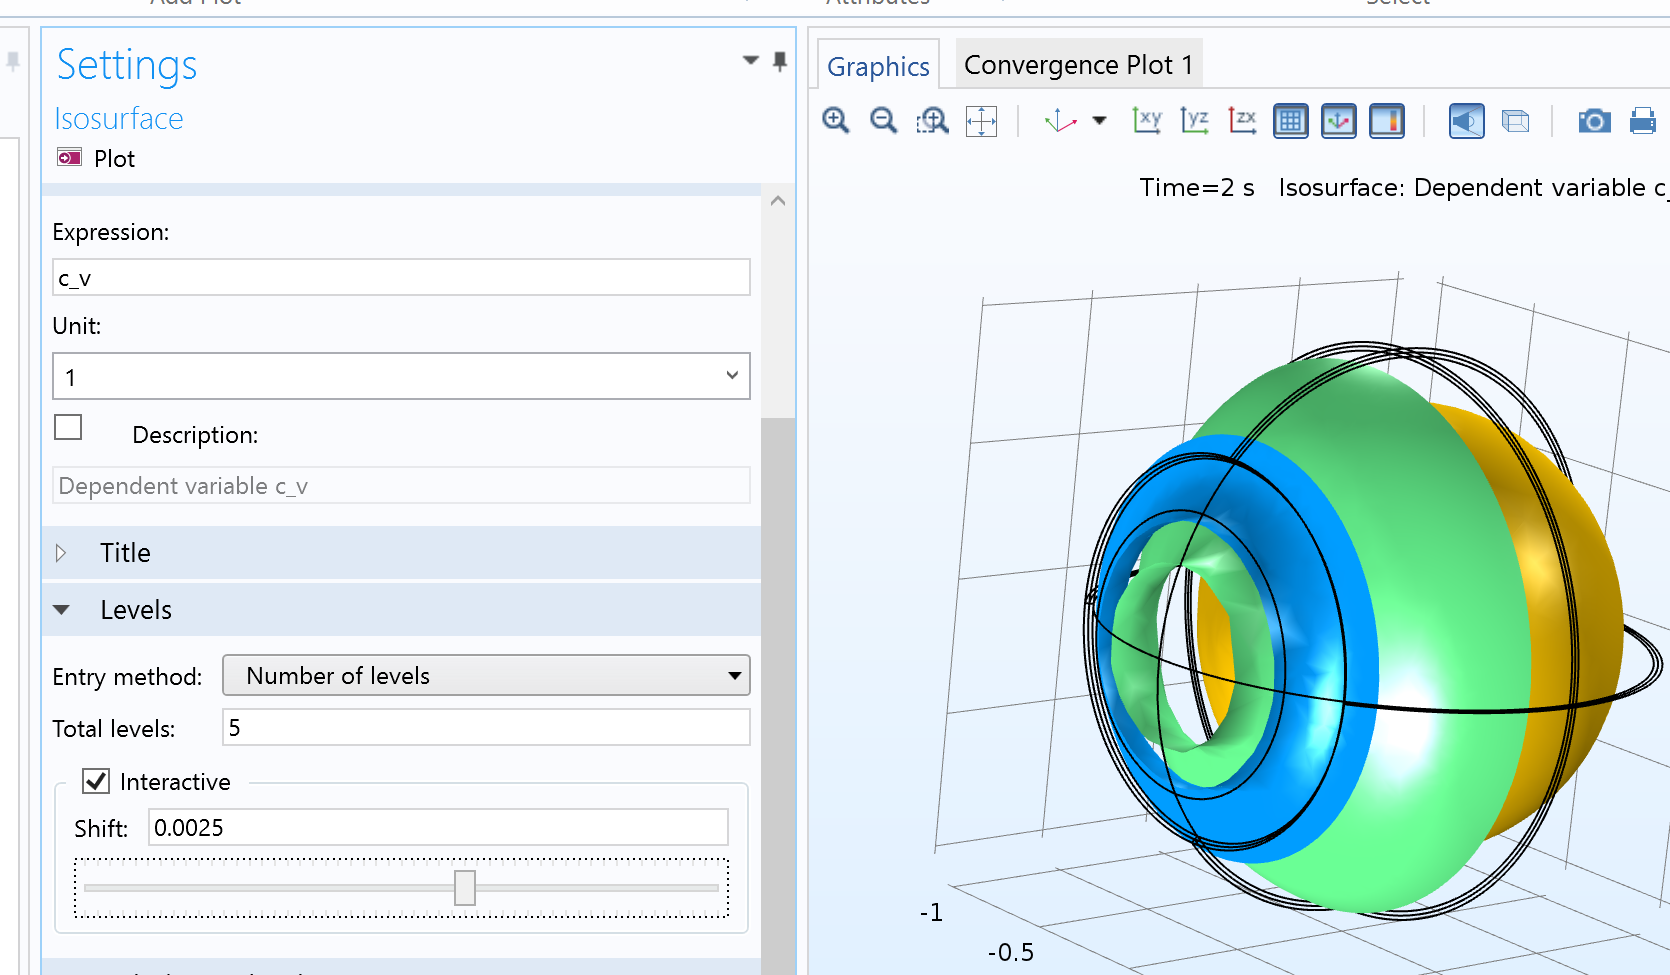Click the Zoom In icon
Image resolution: width=1670 pixels, height=975 pixels.
[x=835, y=121]
